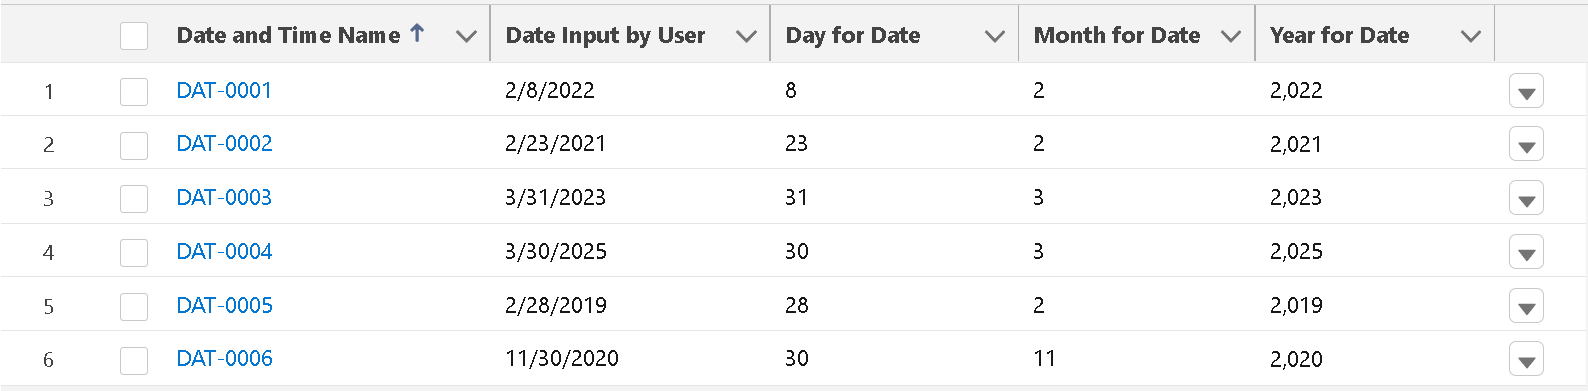Open row actions menu for DAT-0001
This screenshot has height=391, width=1588.
(1526, 91)
